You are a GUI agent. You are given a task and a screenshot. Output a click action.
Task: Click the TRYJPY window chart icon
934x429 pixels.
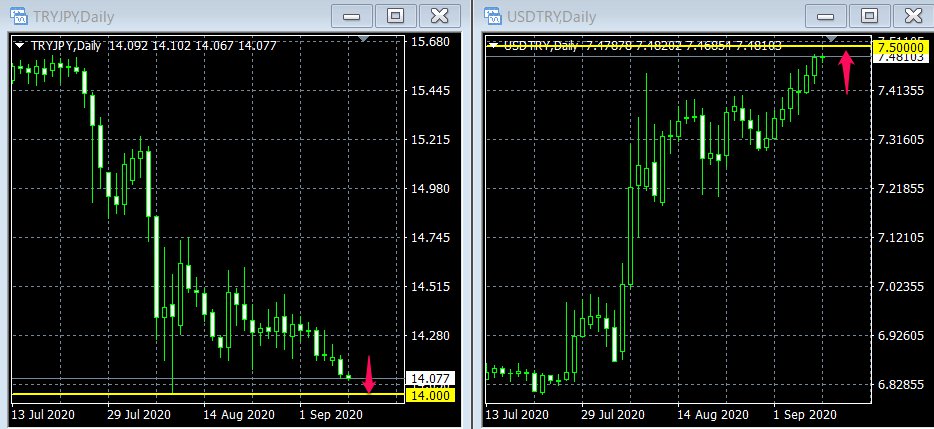[x=17, y=16]
